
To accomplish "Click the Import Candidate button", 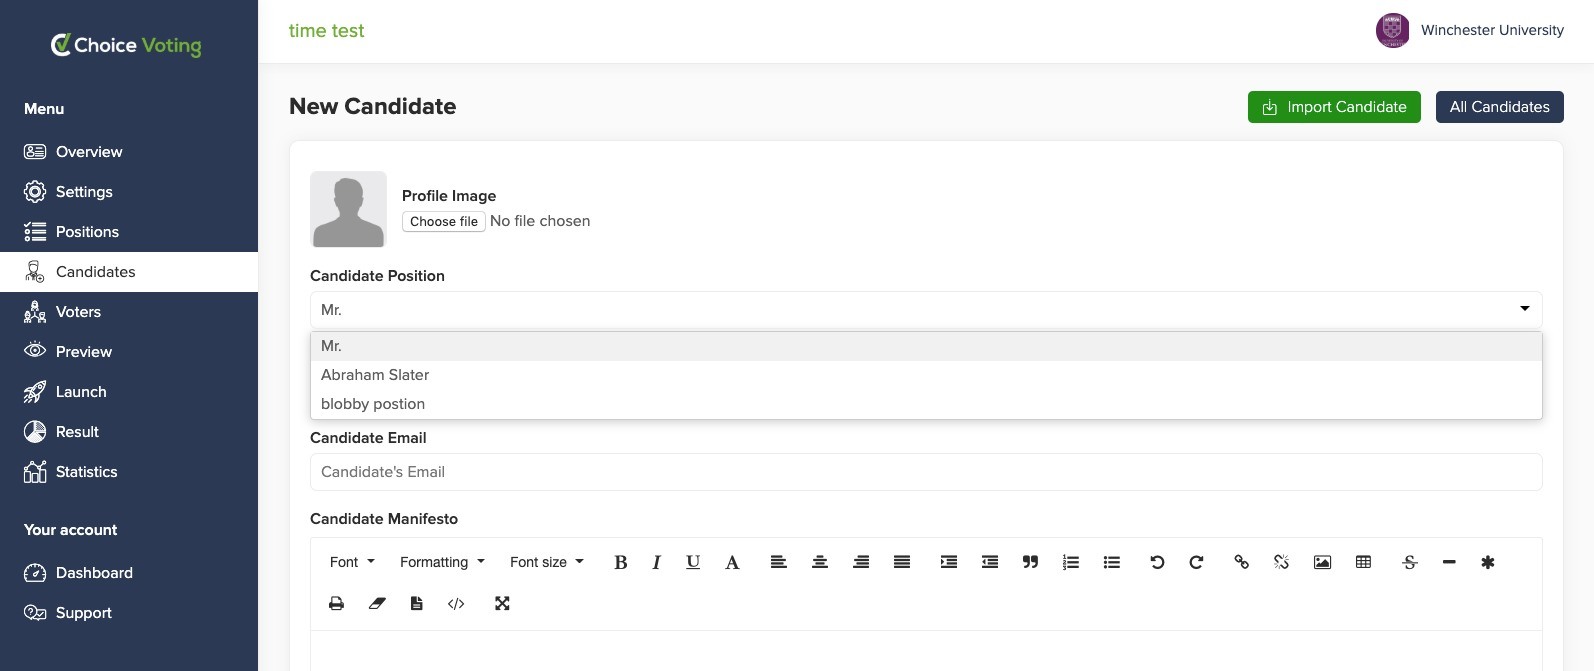I will [x=1334, y=107].
